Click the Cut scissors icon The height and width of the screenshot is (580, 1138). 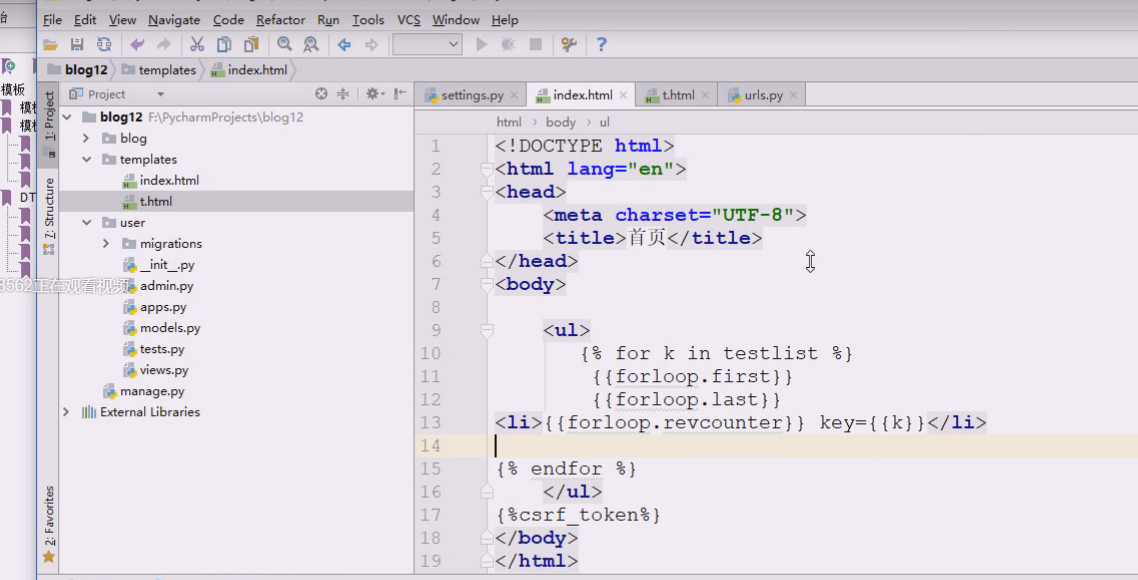(197, 45)
